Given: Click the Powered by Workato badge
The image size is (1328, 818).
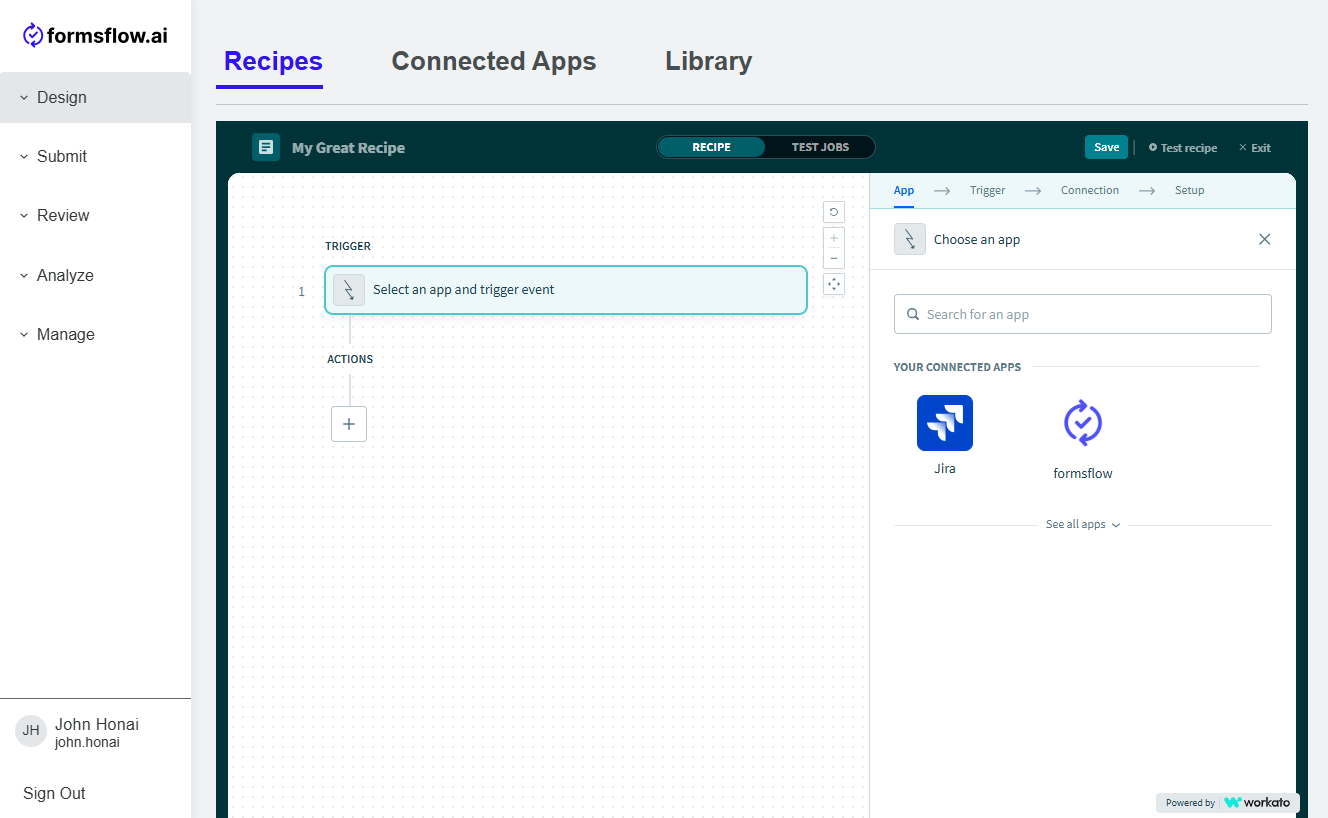Looking at the screenshot, I should pos(1229,802).
